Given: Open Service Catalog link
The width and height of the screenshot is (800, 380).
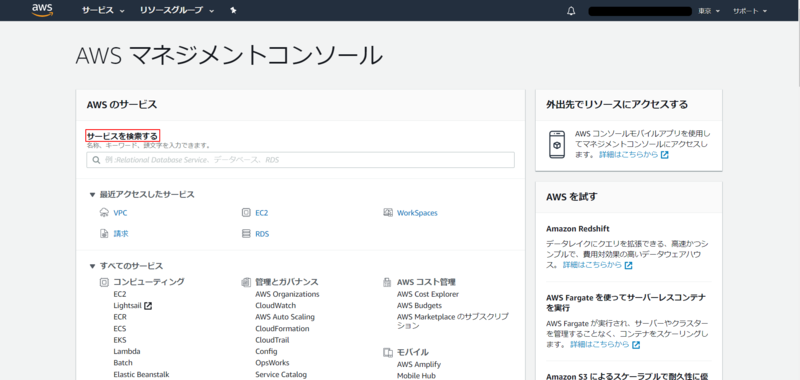Looking at the screenshot, I should coord(281,374).
